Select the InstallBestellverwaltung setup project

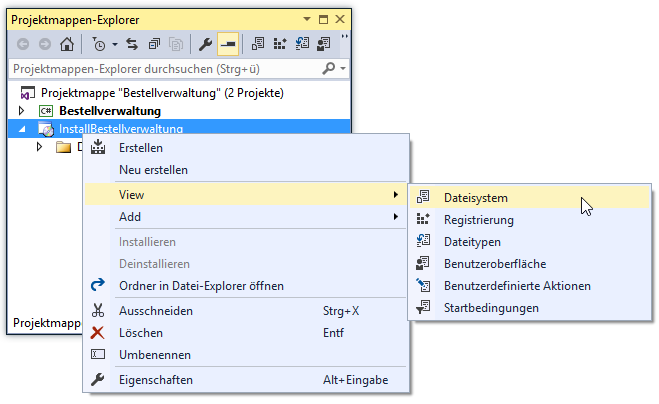point(121,129)
